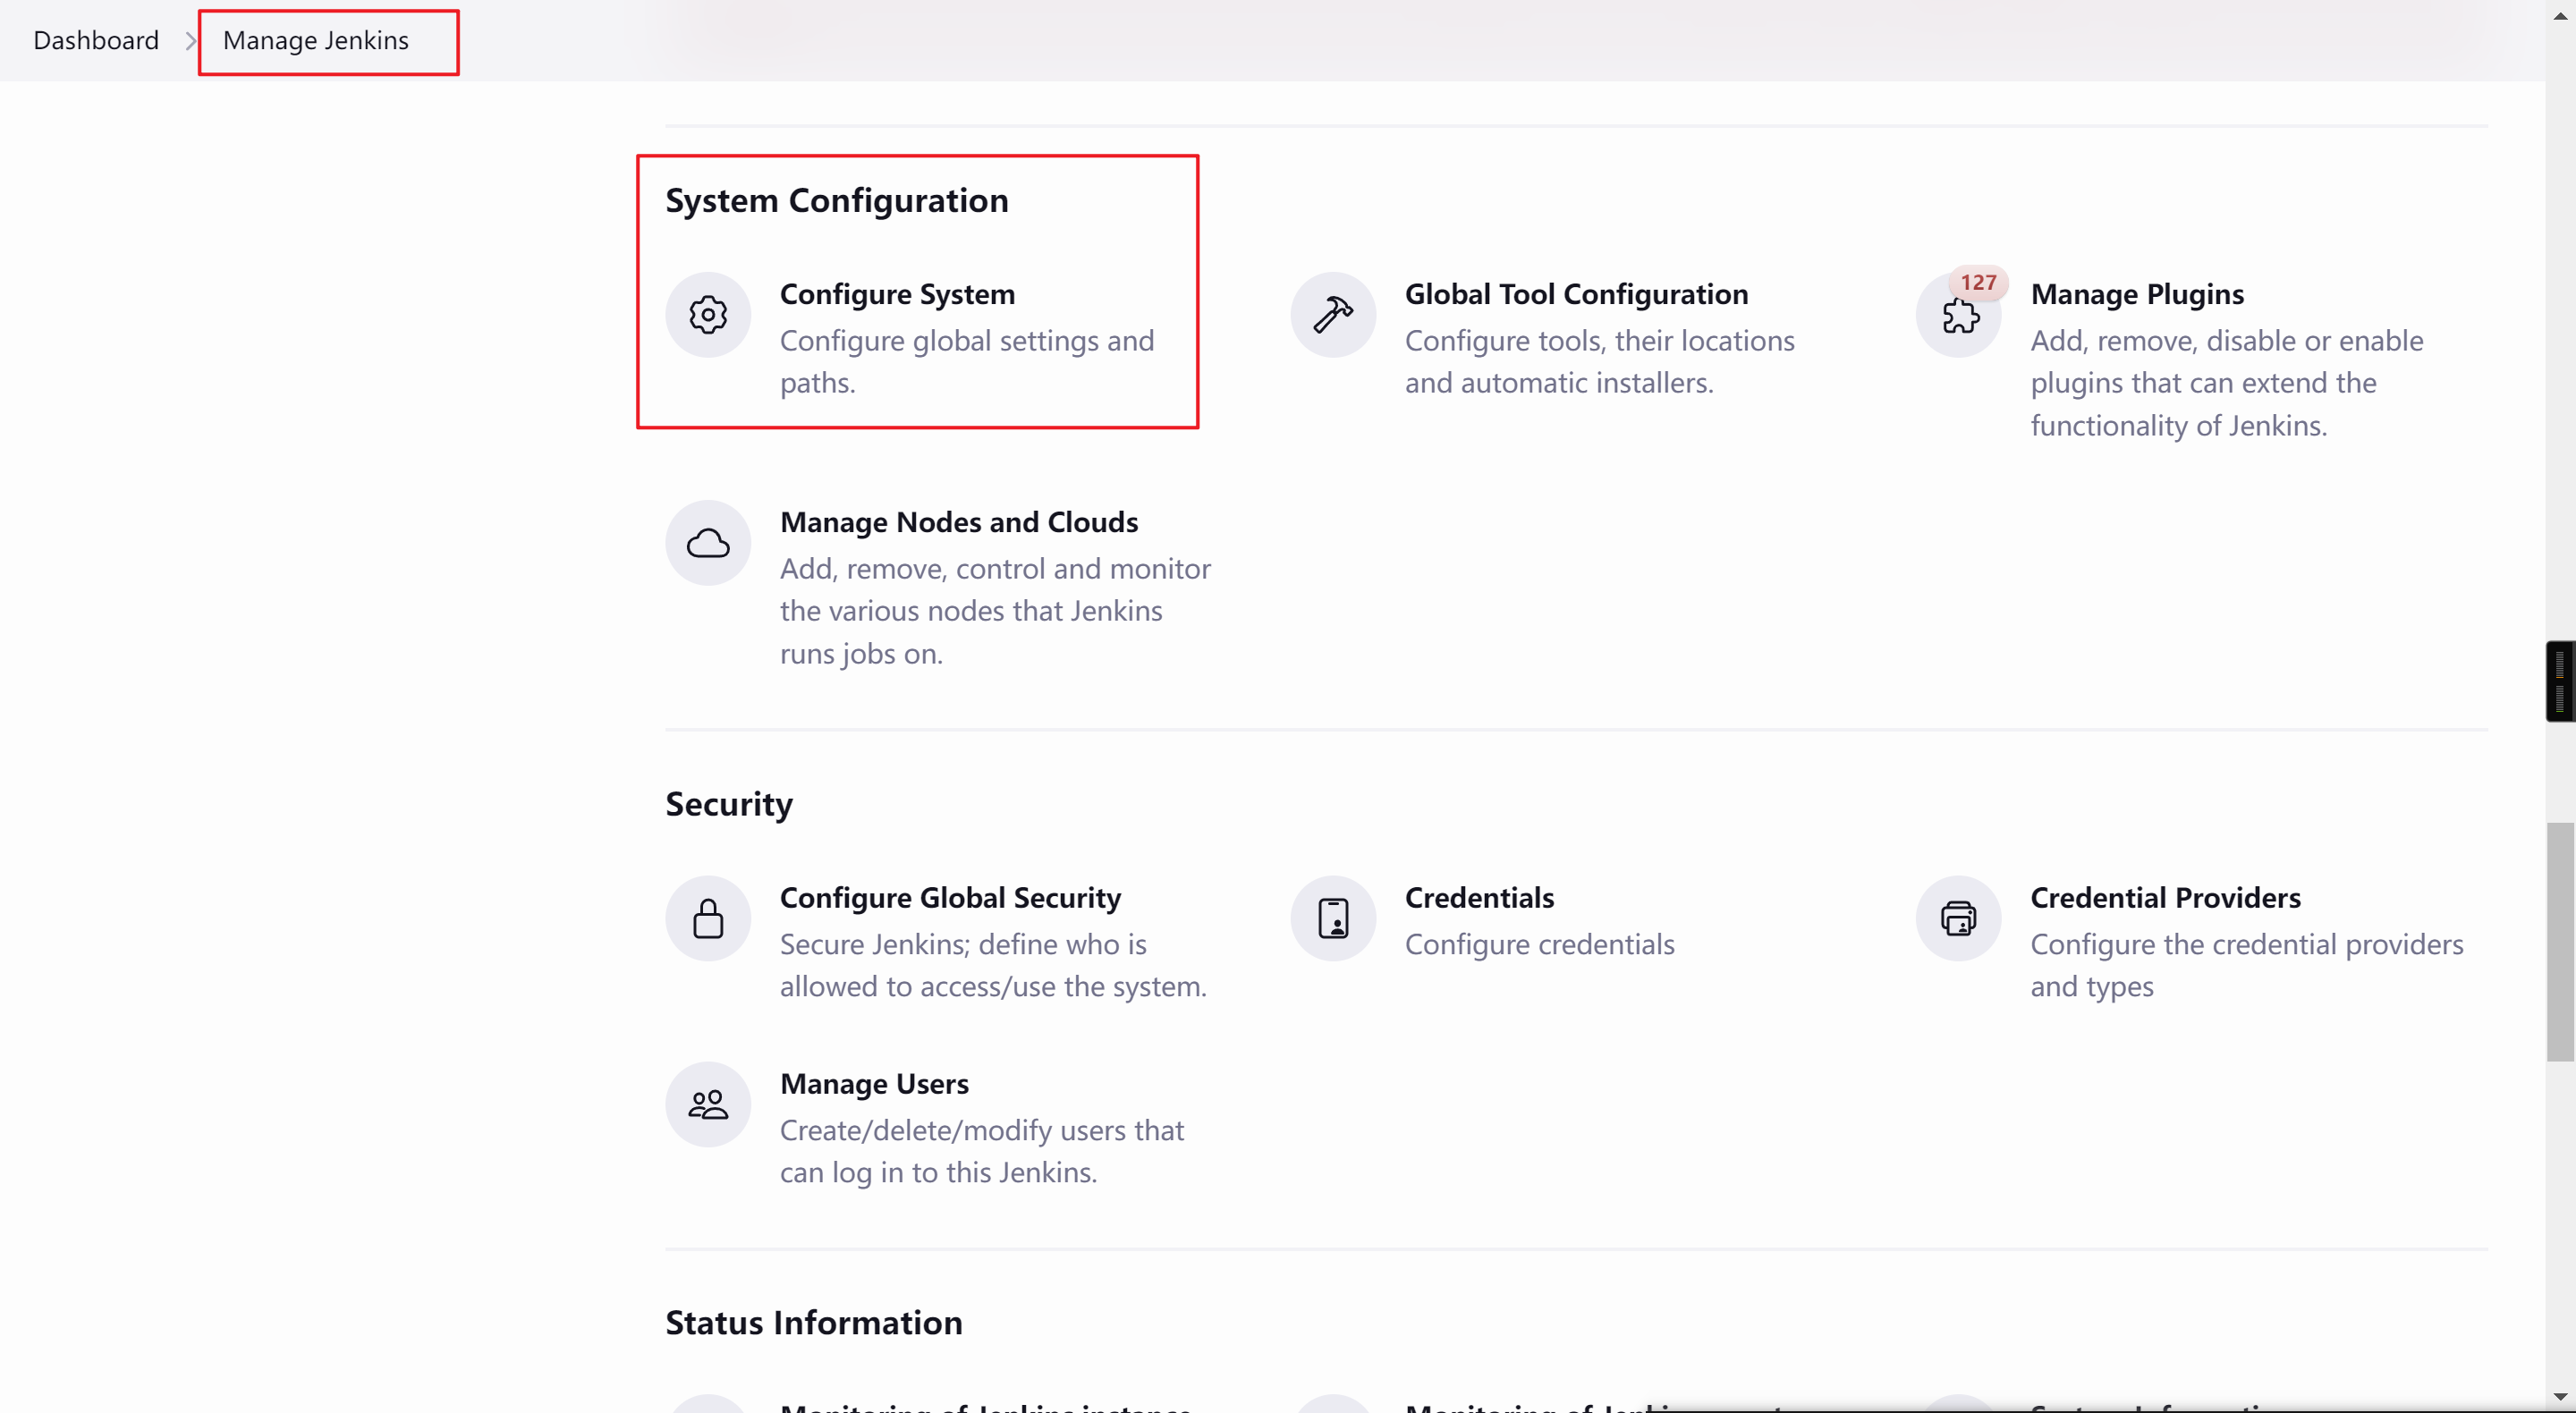Click the Credential Providers icon
This screenshot has width=2576, height=1413.
coord(1958,918)
